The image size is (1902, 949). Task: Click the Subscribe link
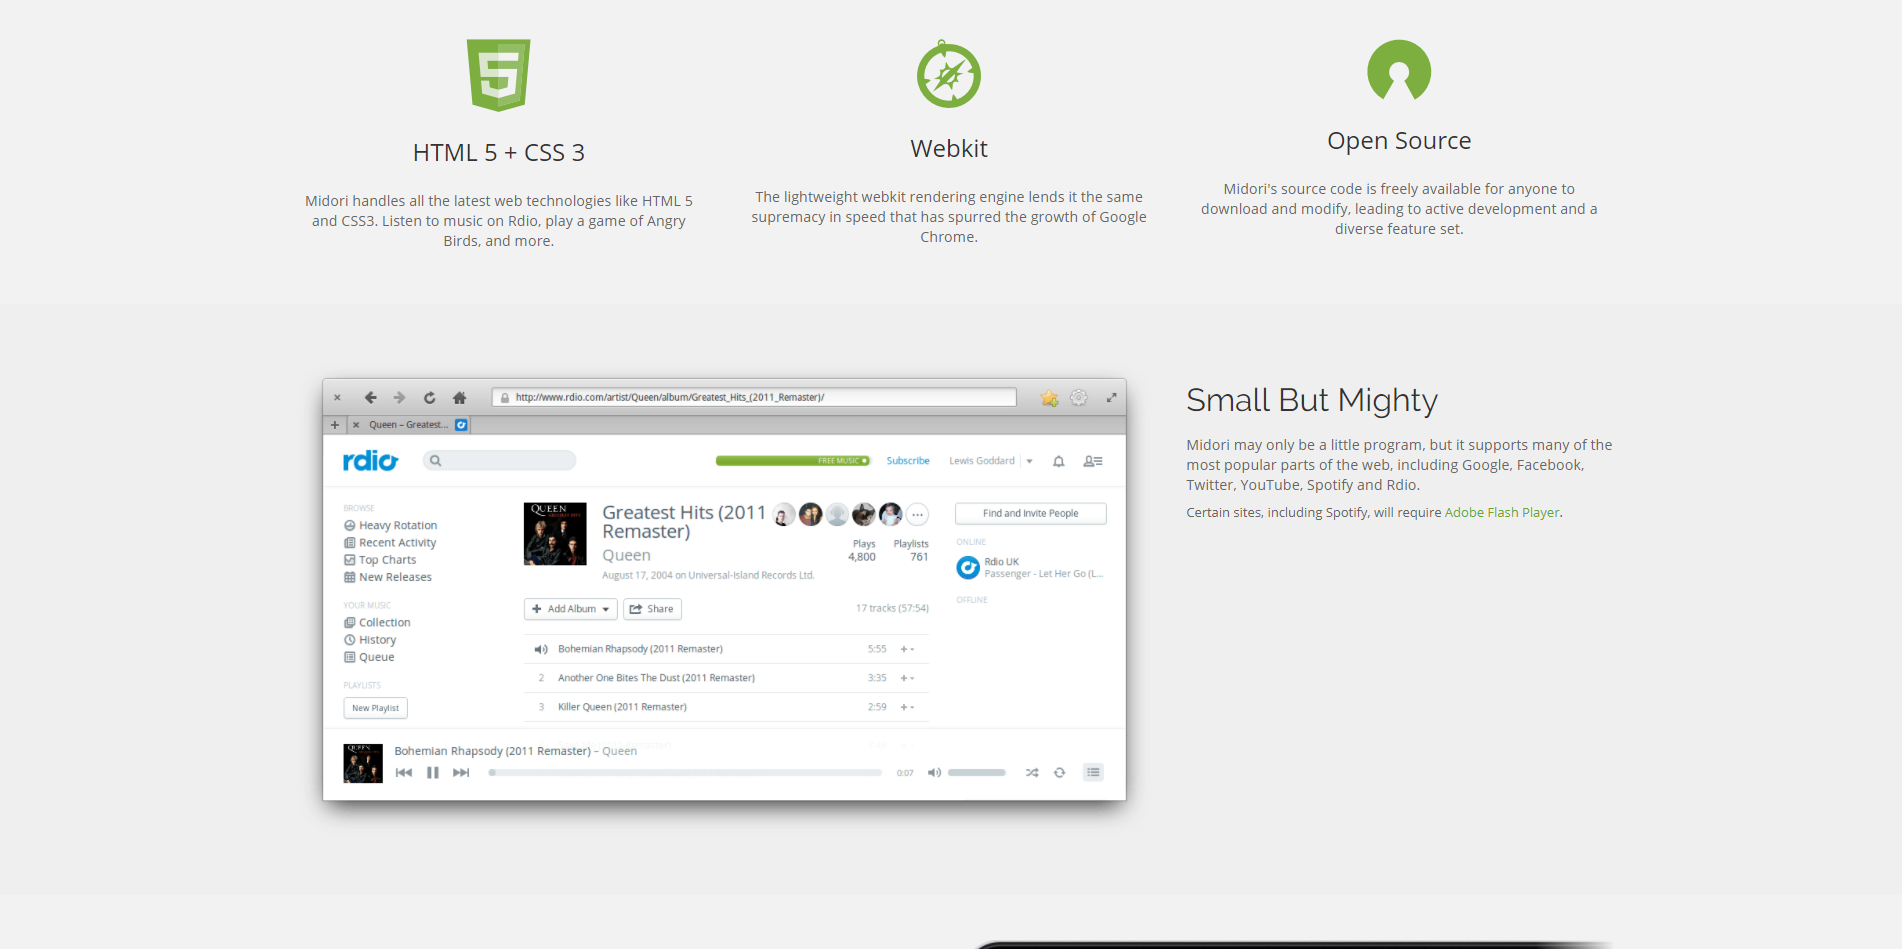(x=908, y=461)
